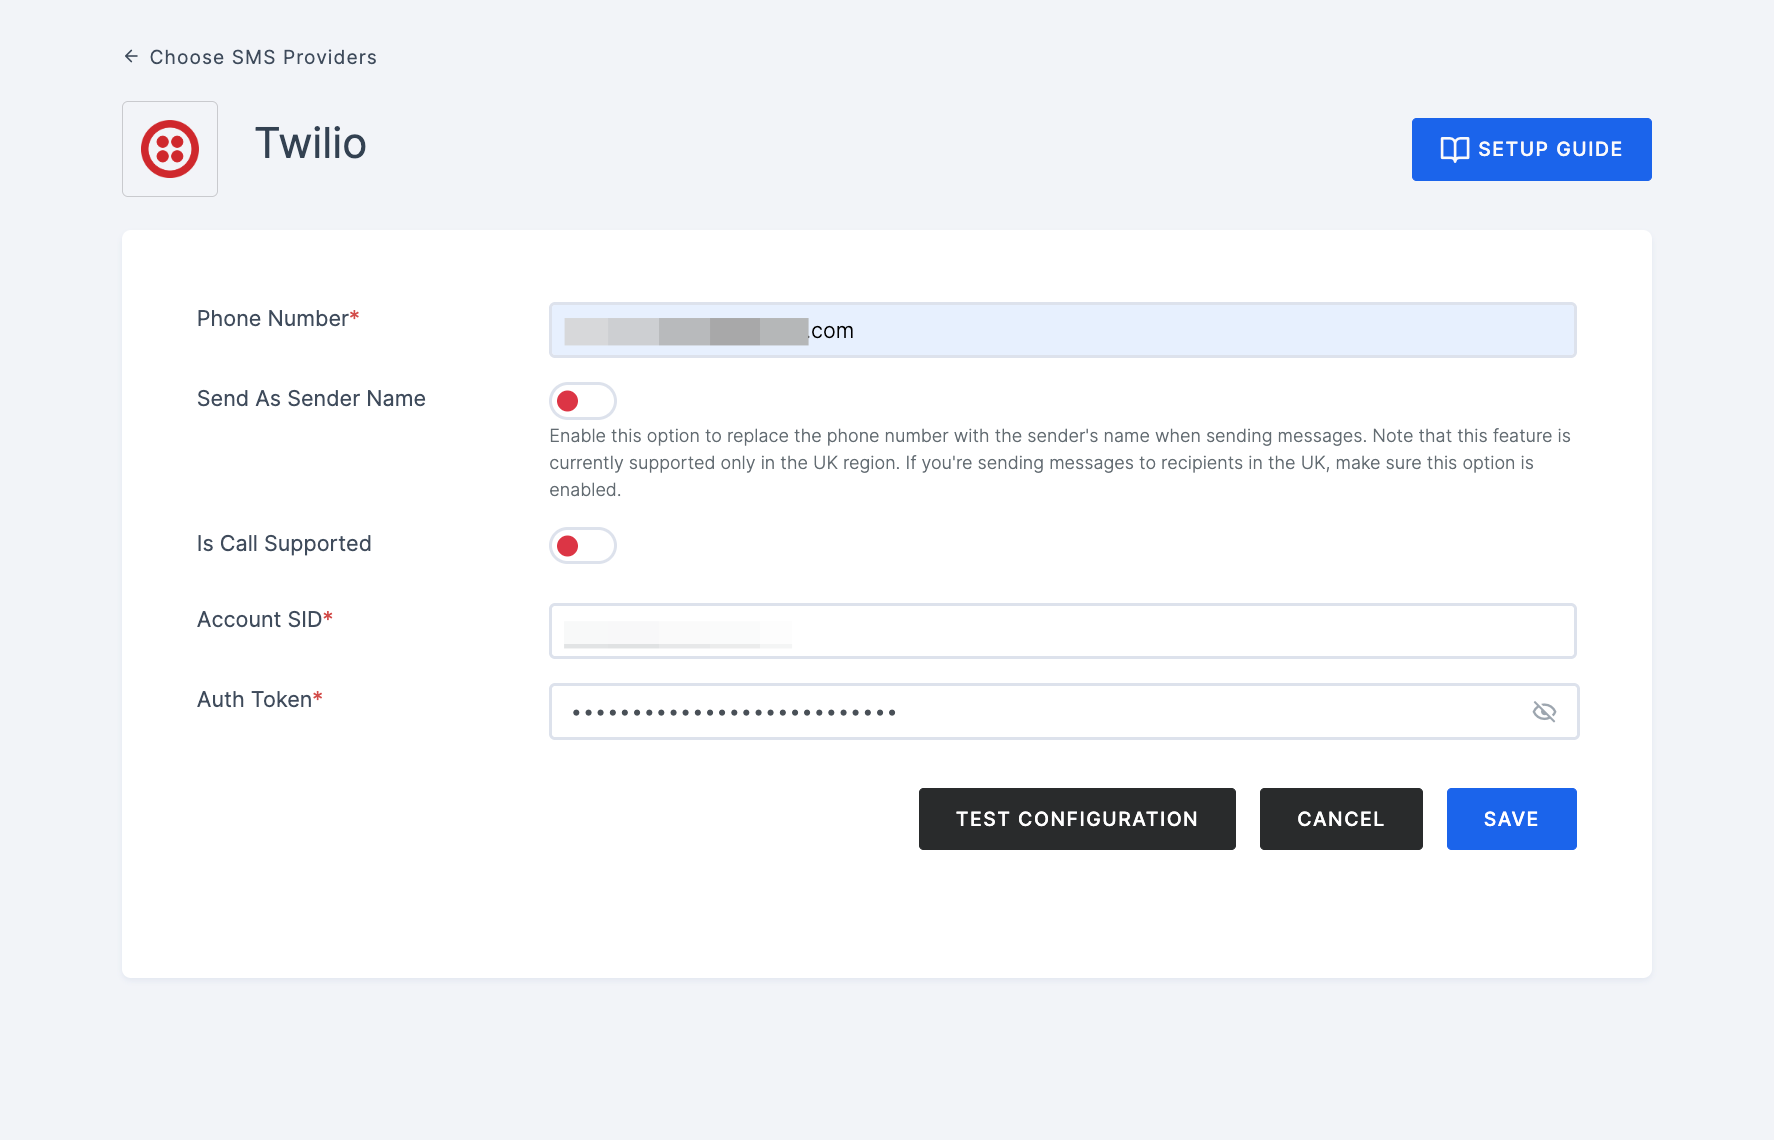The height and width of the screenshot is (1140, 1774).
Task: Click the Auth Token label
Action: [x=260, y=699]
